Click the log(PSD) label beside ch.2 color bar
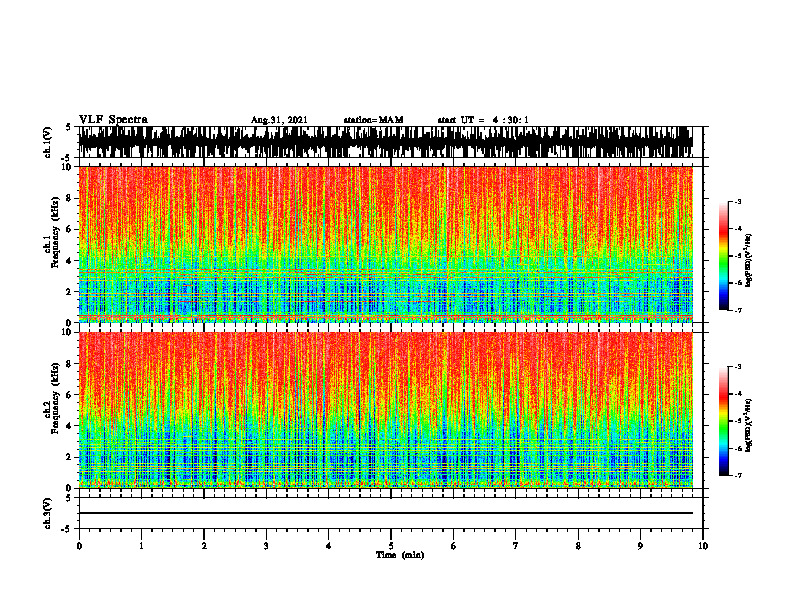The image size is (792, 612). [x=749, y=426]
